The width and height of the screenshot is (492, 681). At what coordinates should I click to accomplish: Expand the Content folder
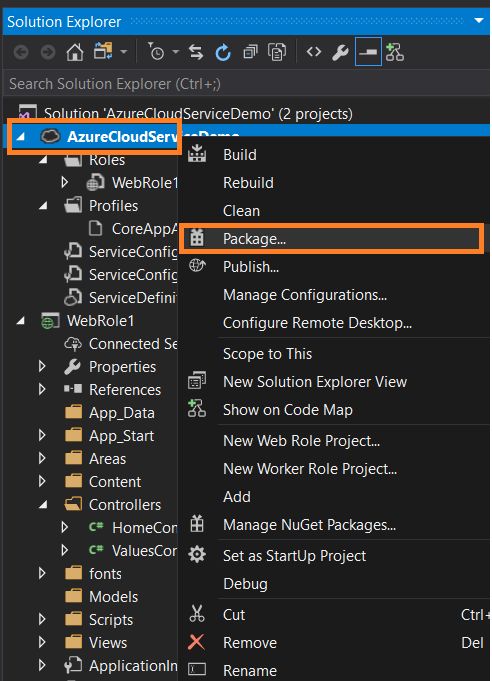[x=42, y=482]
